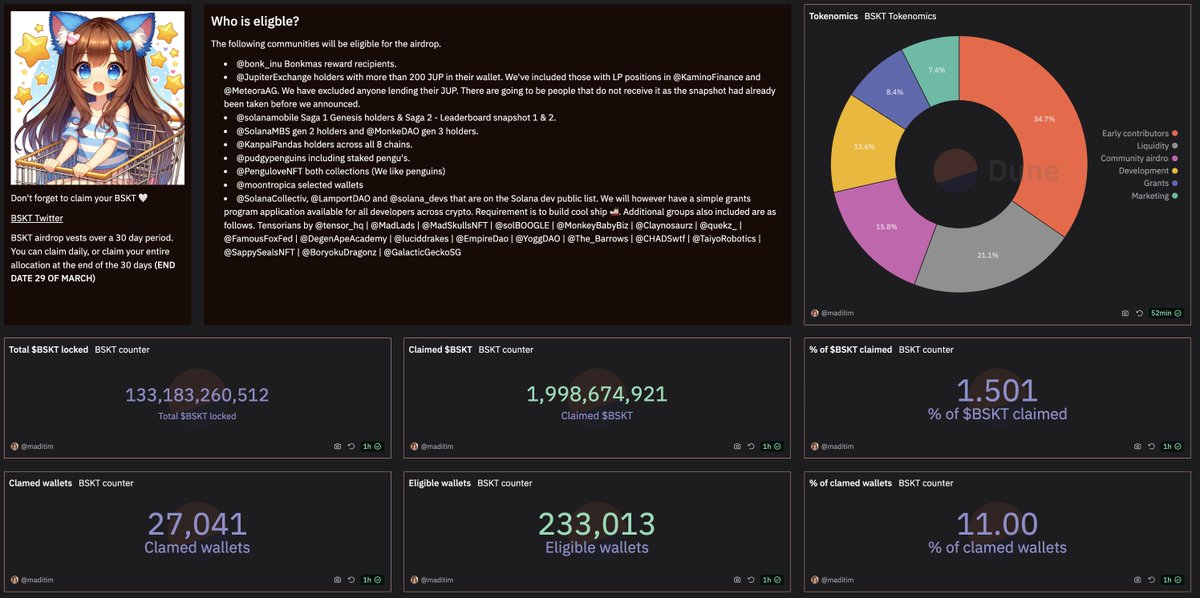The width and height of the screenshot is (1200, 598).
Task: Click 1h freshness badge on Total $BSKT locked
Action: (372, 446)
